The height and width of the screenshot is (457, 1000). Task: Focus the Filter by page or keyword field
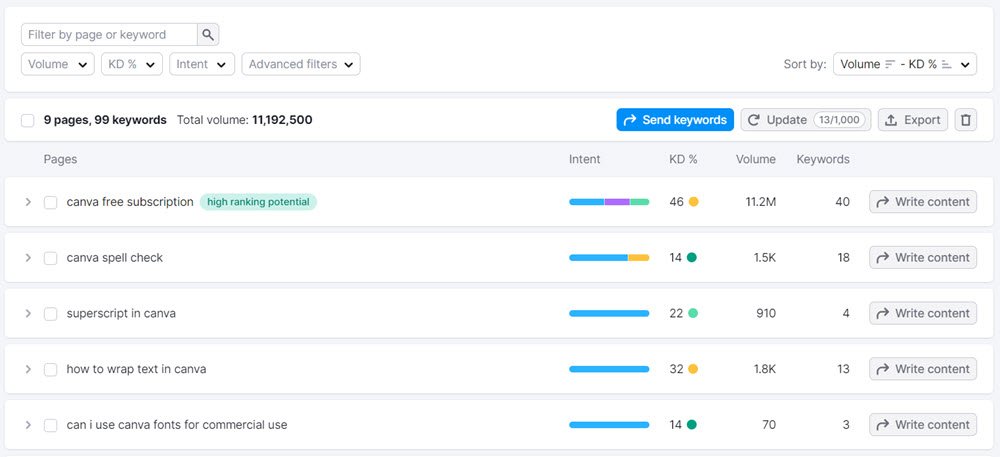pyautogui.click(x=108, y=35)
